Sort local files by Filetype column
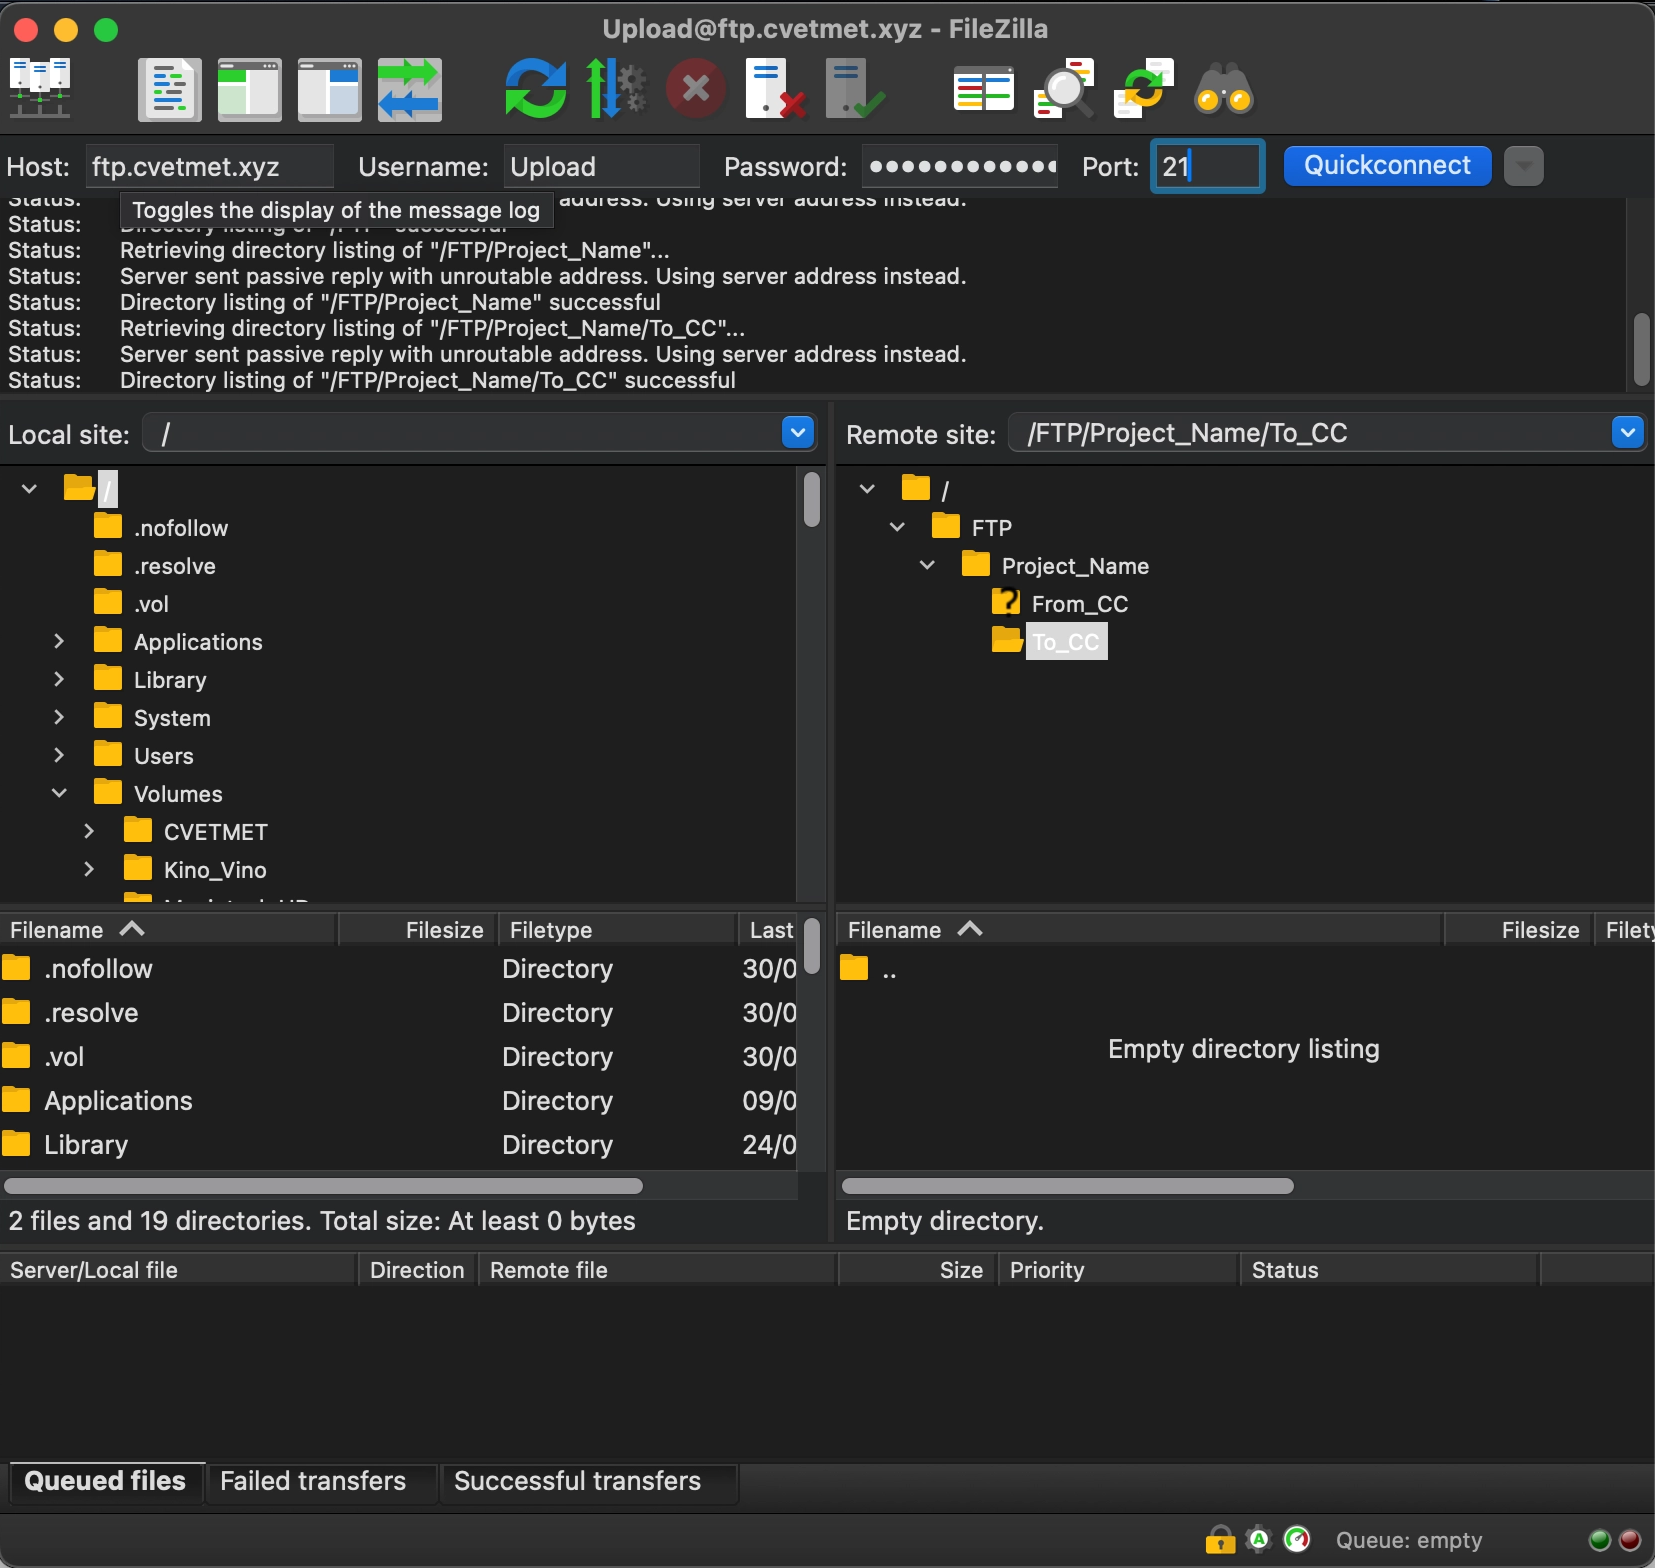 [617, 930]
